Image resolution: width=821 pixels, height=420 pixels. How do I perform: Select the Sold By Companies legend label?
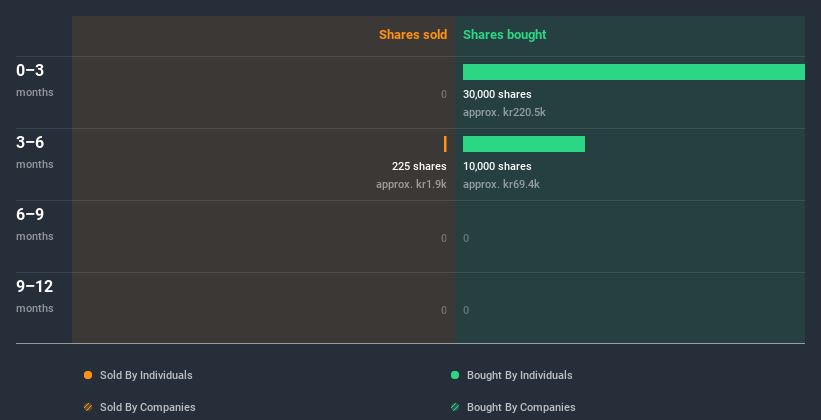click(148, 407)
